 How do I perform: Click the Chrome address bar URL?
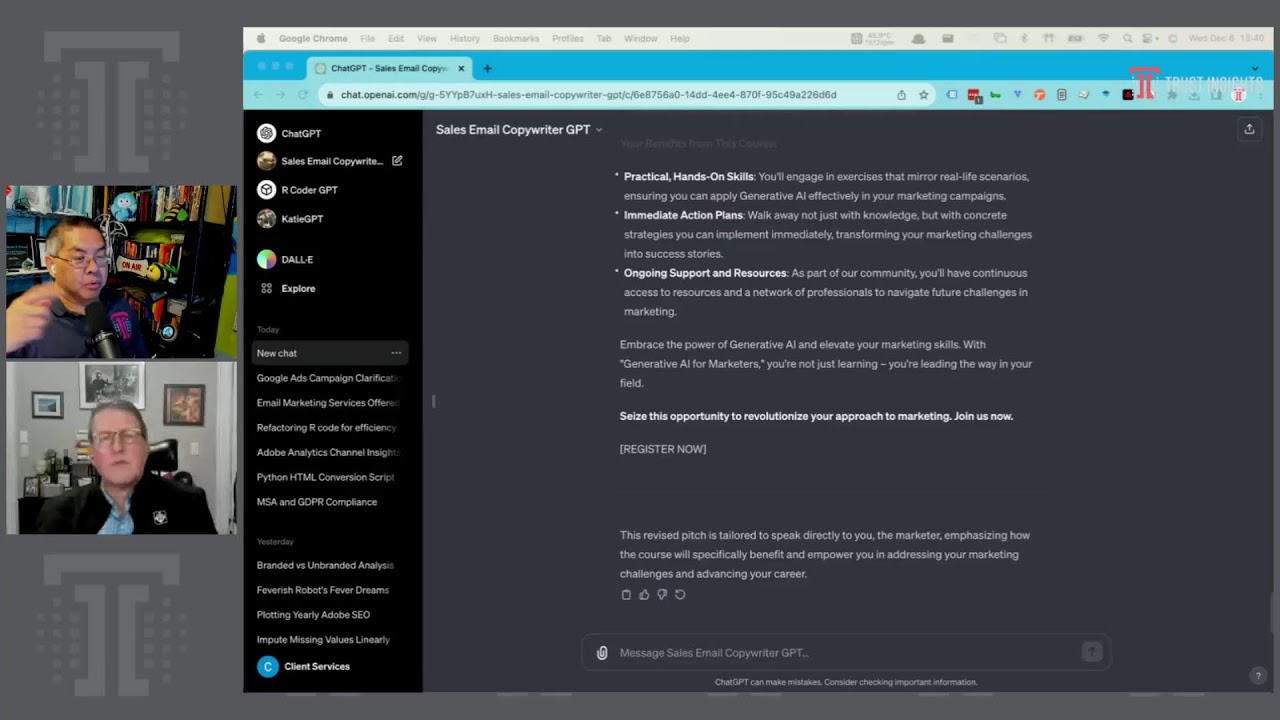pos(589,95)
